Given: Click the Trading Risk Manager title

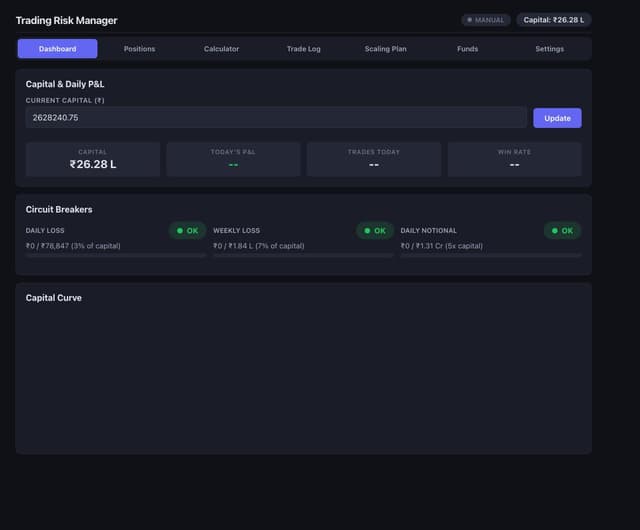Looking at the screenshot, I should coord(66,21).
